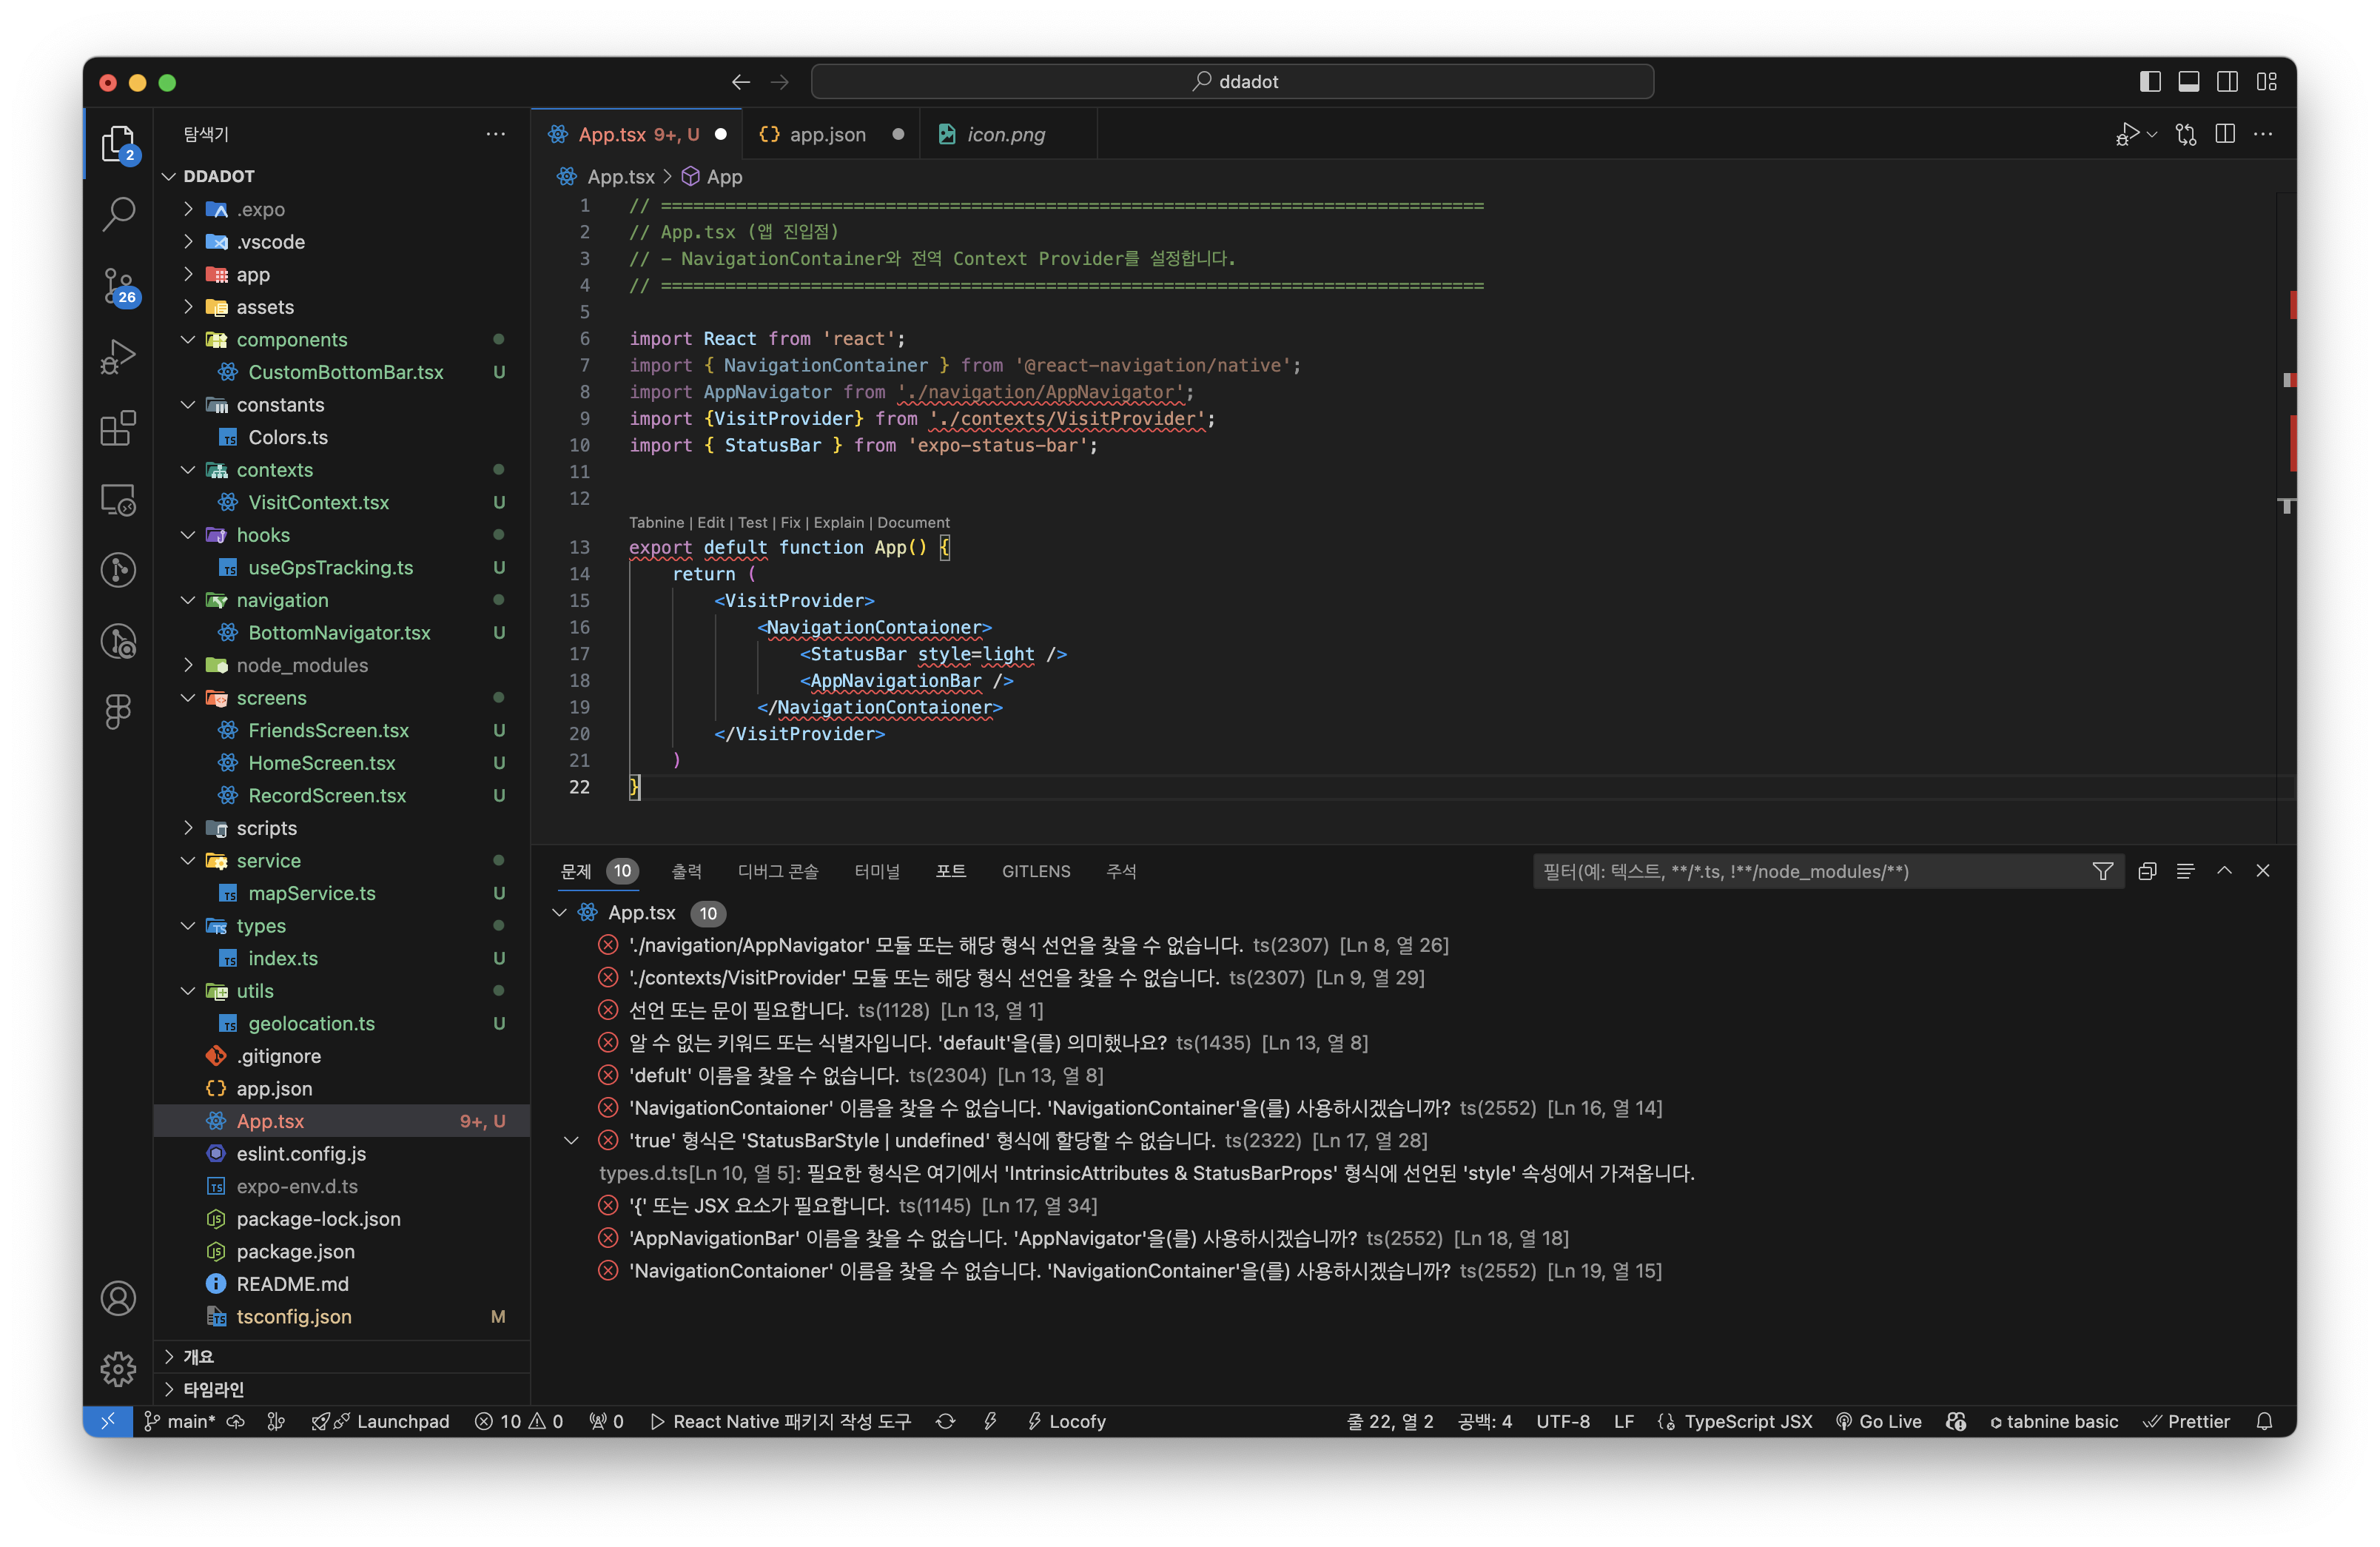Click the compare changes icon in editor toolbar

(x=2186, y=134)
